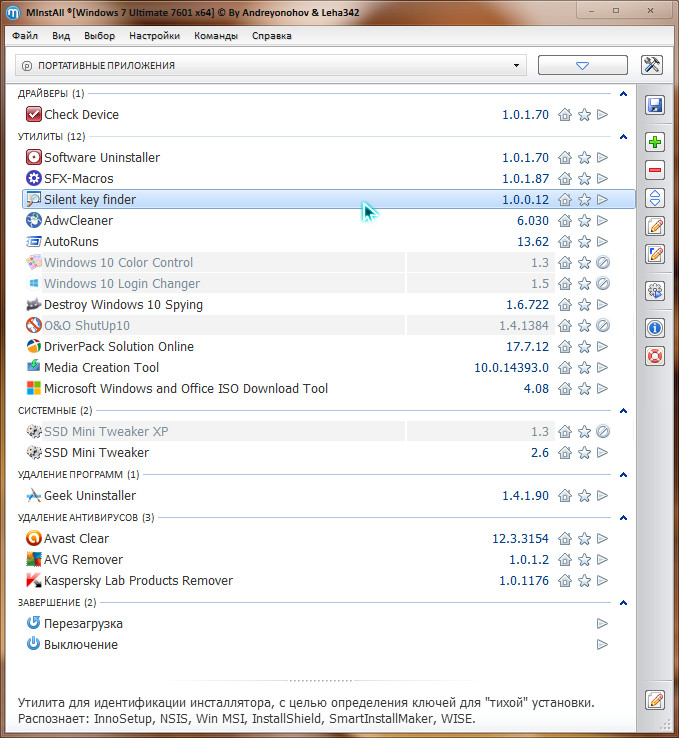Image resolution: width=679 pixels, height=738 pixels.
Task: Click the blue floppy disk save icon
Action: 655,105
